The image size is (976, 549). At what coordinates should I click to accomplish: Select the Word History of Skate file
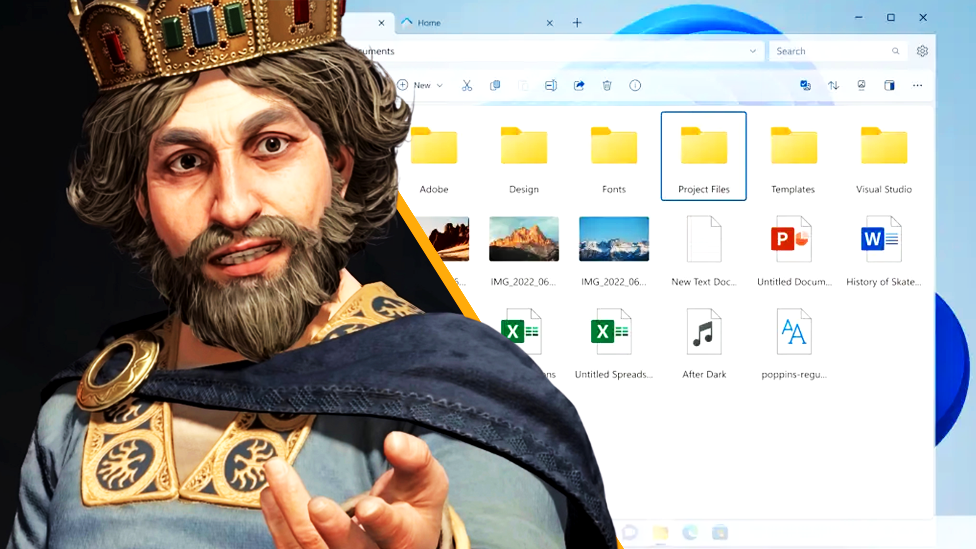(884, 251)
